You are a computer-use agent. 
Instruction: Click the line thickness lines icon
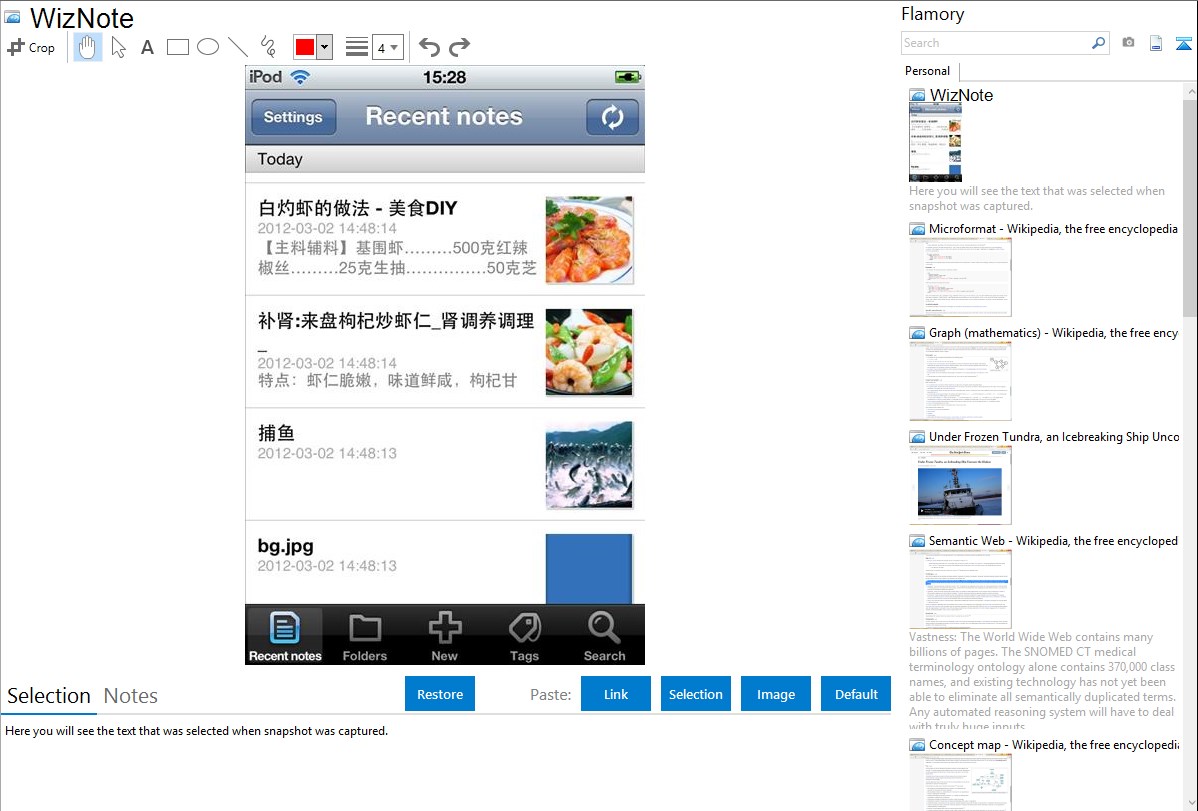357,47
